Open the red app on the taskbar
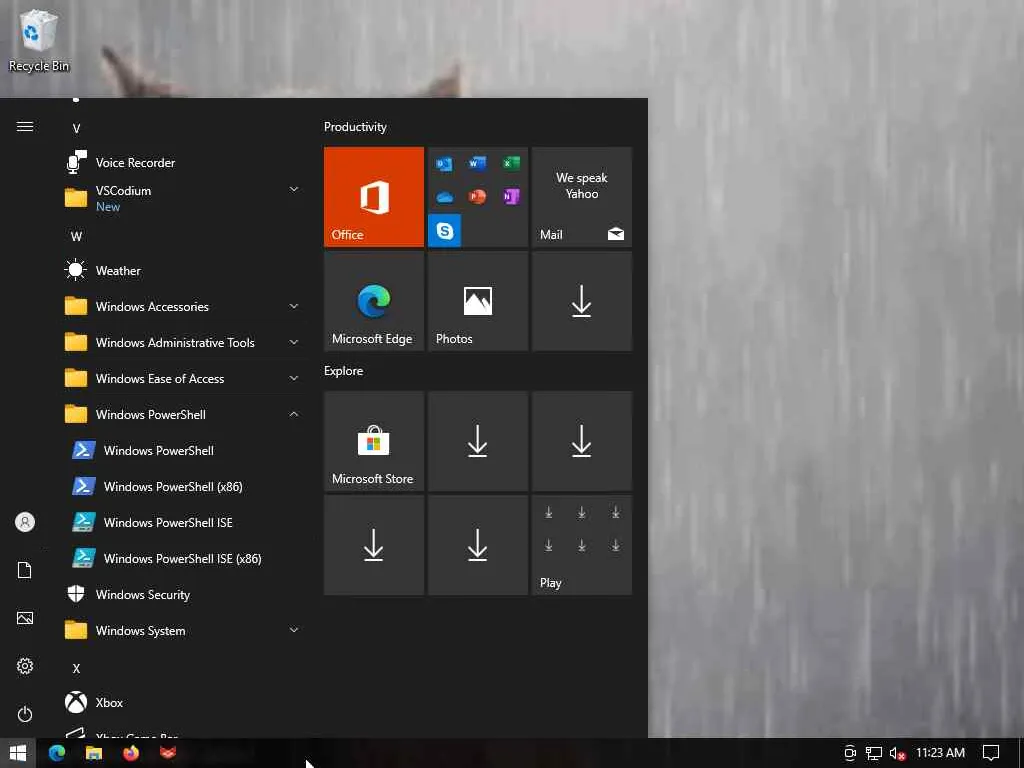Viewport: 1024px width, 768px height. tap(168, 753)
